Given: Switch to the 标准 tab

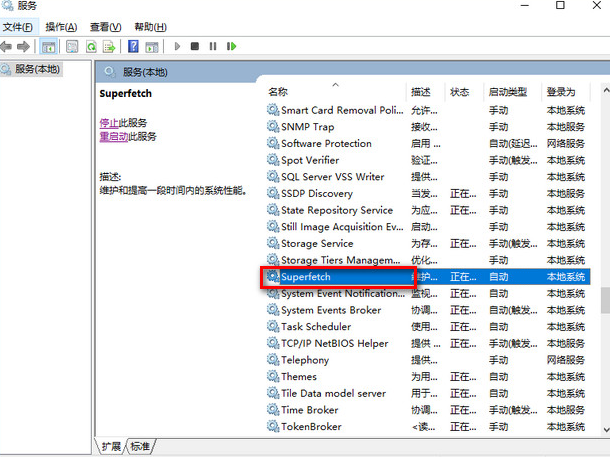Looking at the screenshot, I should point(141,446).
